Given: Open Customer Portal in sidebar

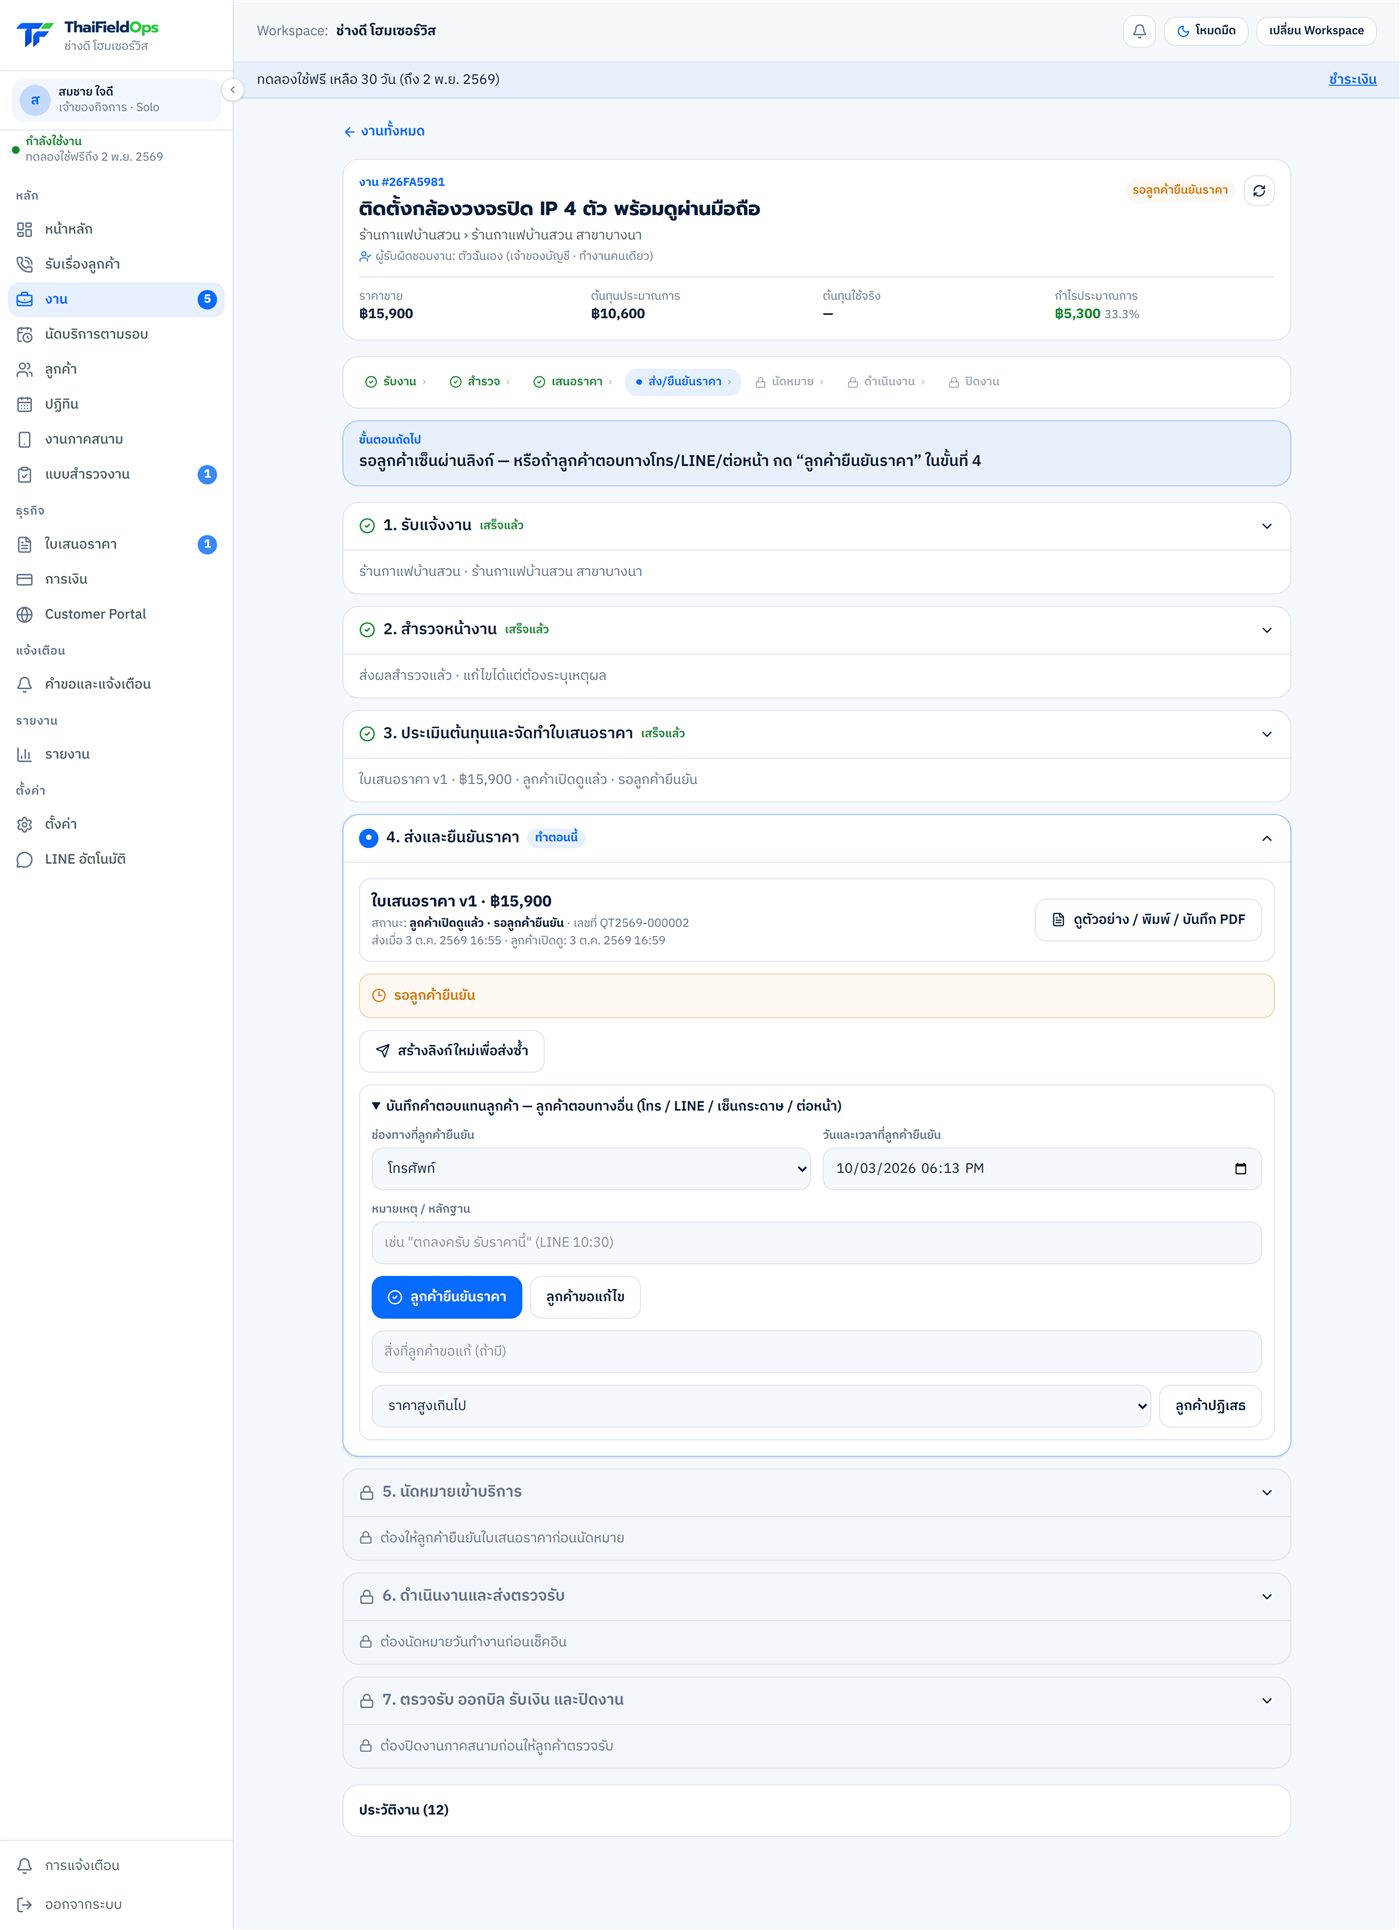Looking at the screenshot, I should pos(116,614).
